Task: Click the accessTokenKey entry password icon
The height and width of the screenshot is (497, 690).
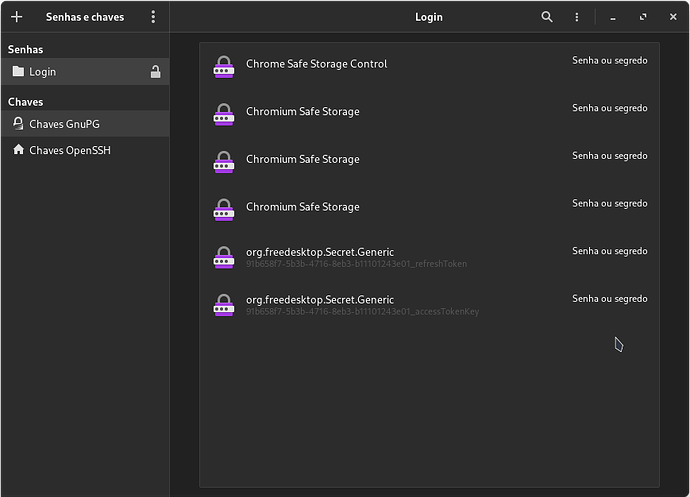Action: coord(223,305)
